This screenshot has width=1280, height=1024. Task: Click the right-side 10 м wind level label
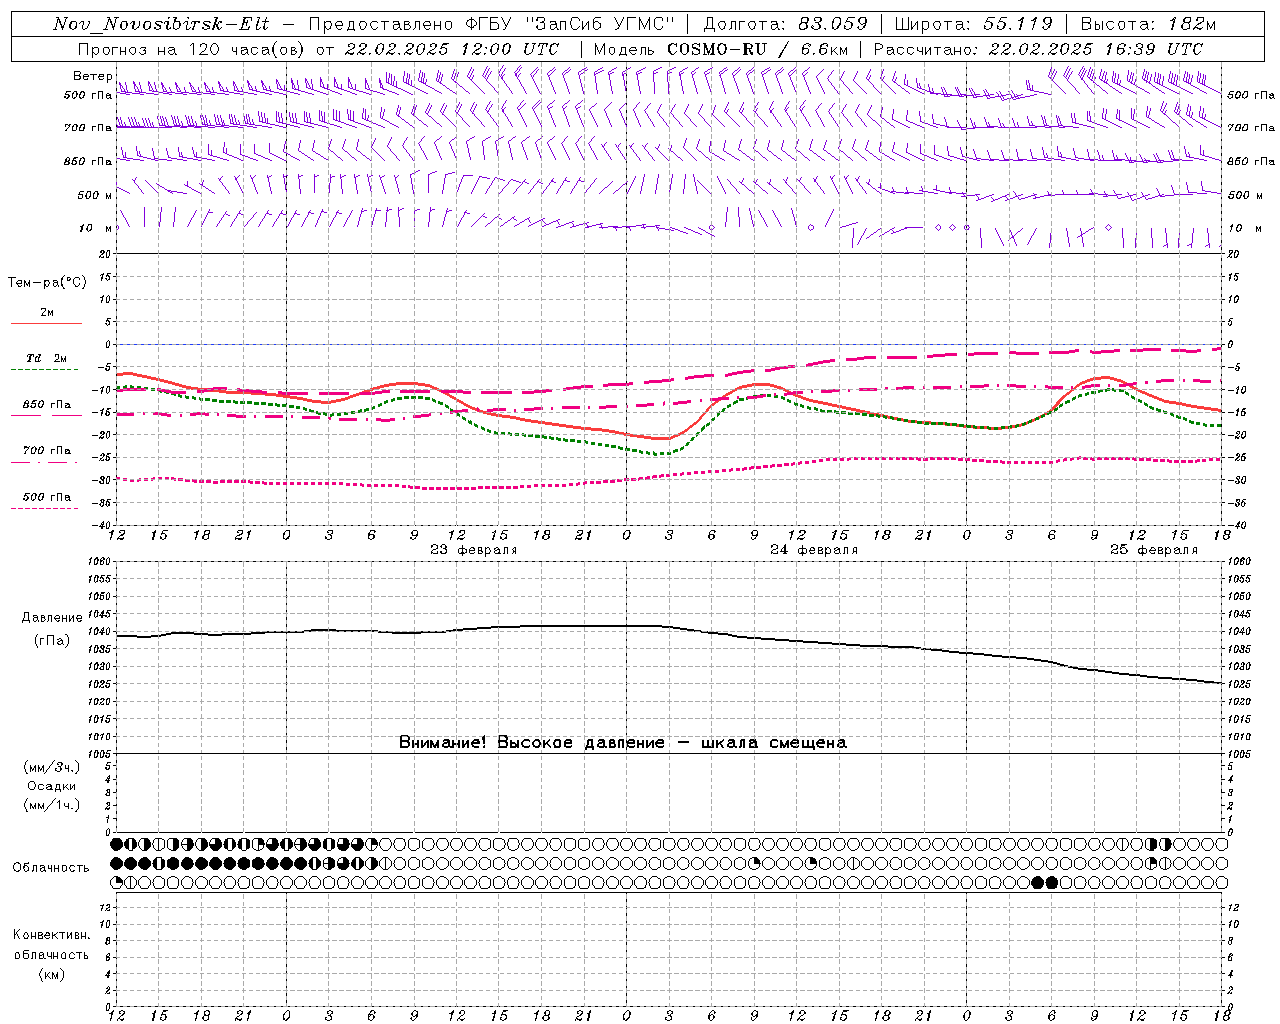[1243, 228]
